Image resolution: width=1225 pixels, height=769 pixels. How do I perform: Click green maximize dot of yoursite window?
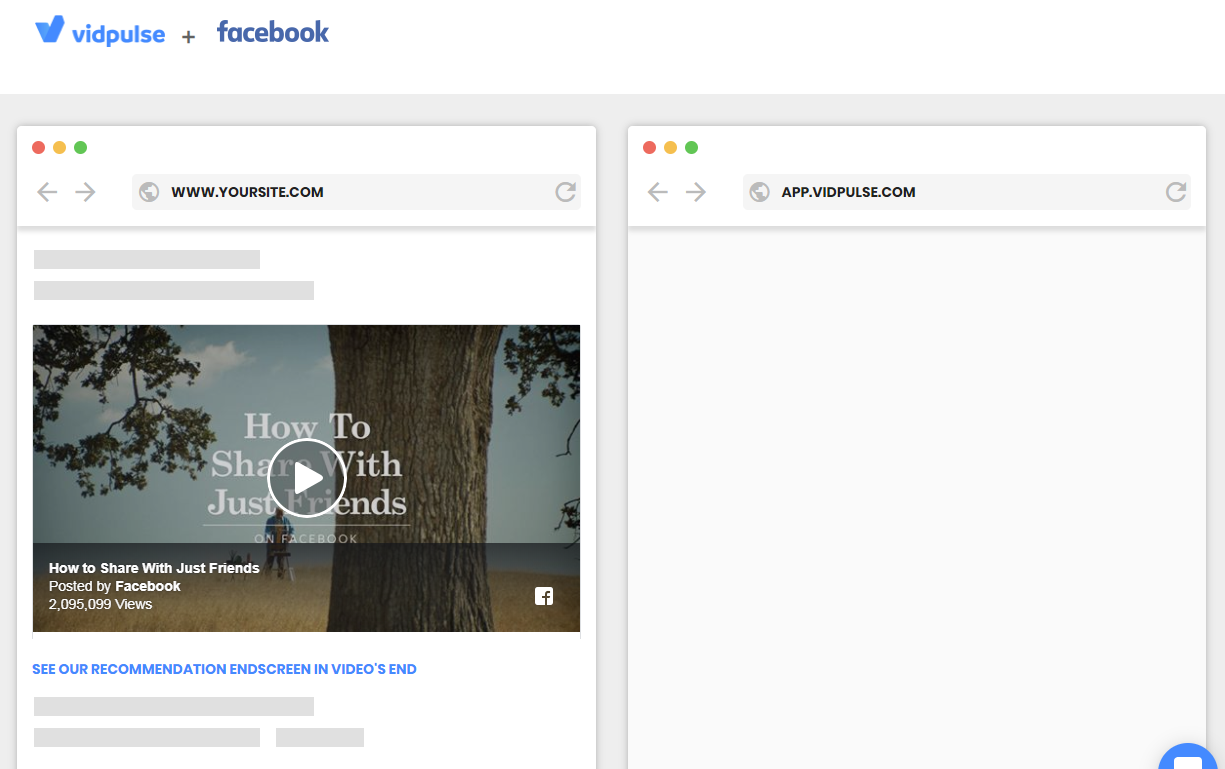81,148
